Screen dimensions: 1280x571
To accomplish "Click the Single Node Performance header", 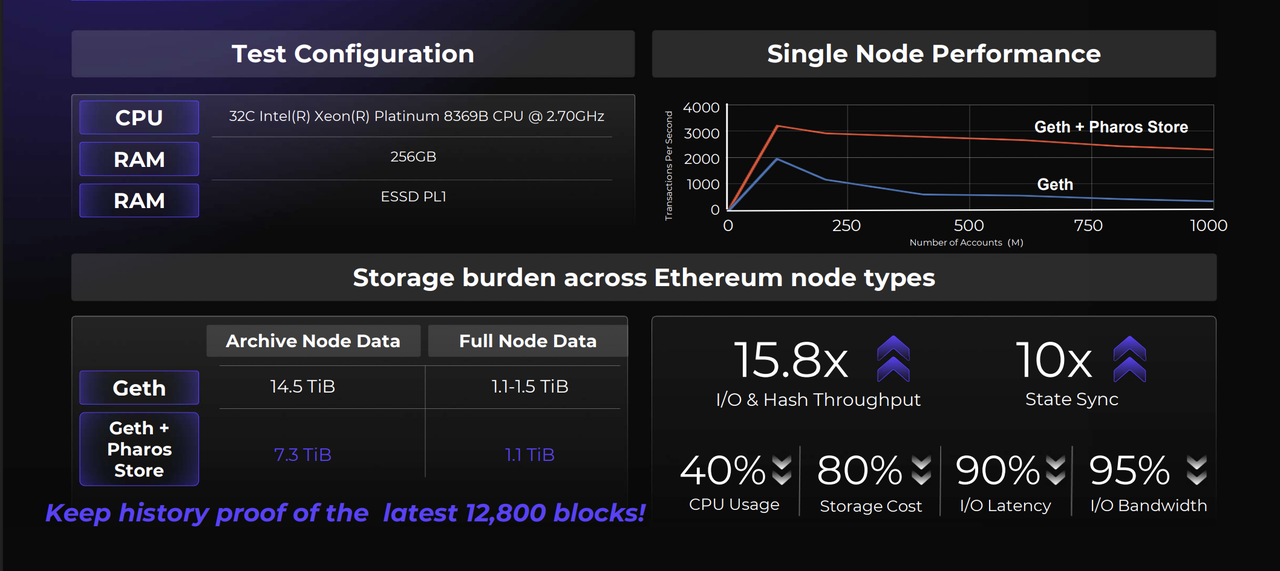I will 933,54.
